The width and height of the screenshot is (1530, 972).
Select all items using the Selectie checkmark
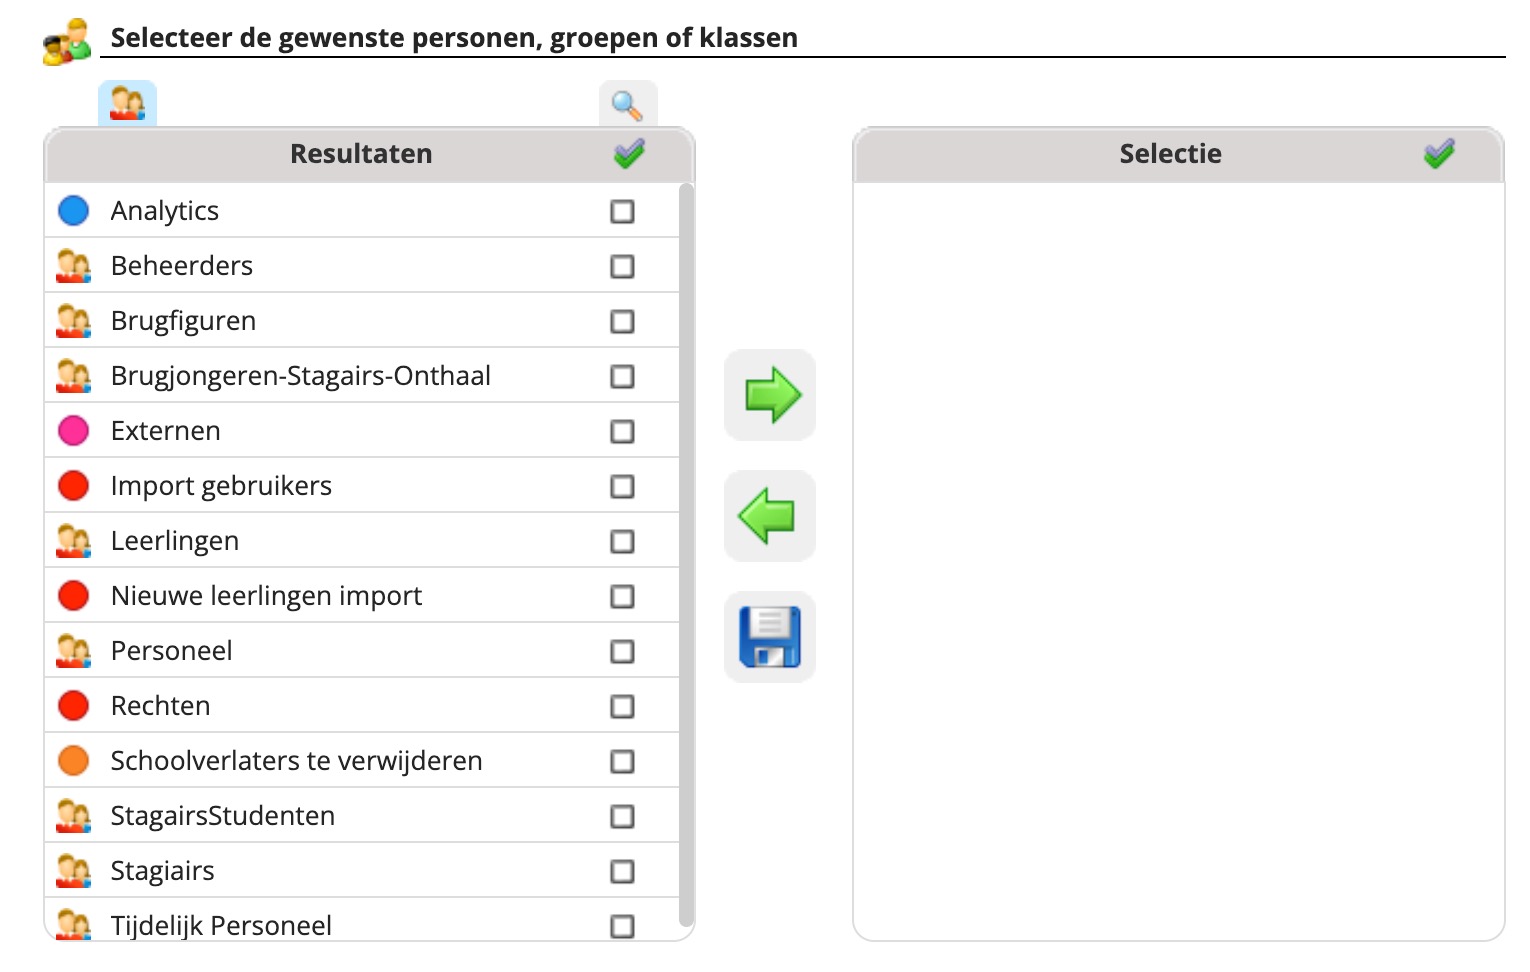coord(1438,153)
